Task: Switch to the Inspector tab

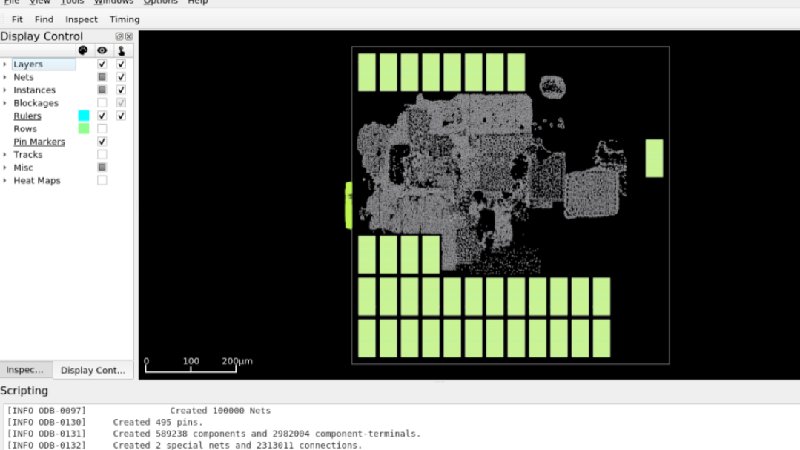Action: click(x=26, y=370)
